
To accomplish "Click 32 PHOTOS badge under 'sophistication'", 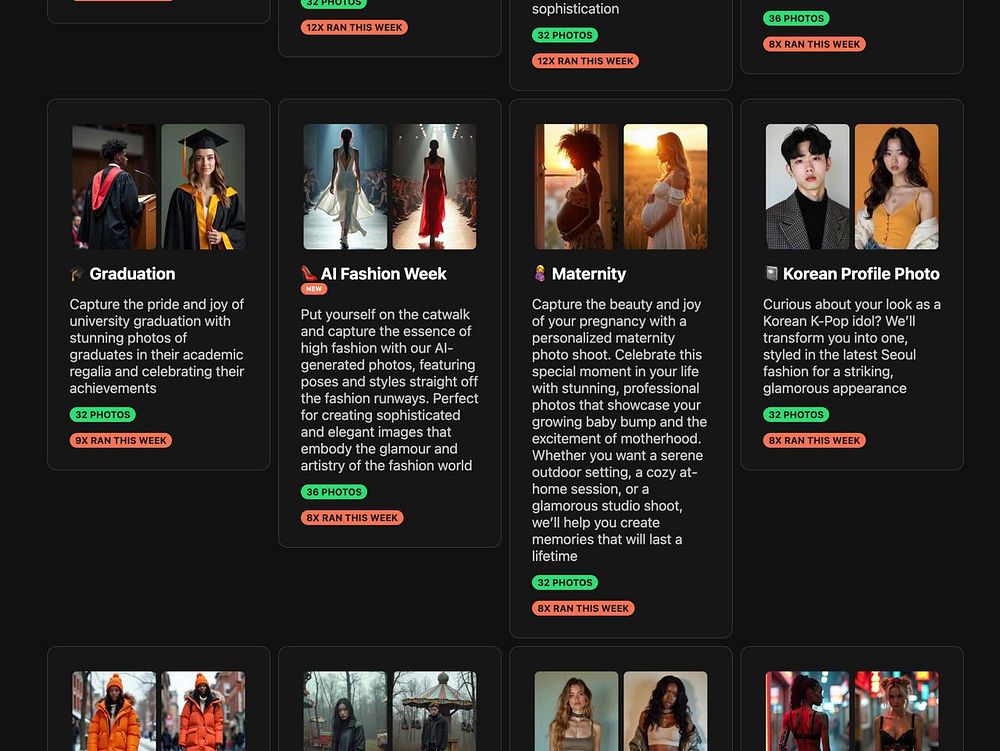I will (564, 35).
